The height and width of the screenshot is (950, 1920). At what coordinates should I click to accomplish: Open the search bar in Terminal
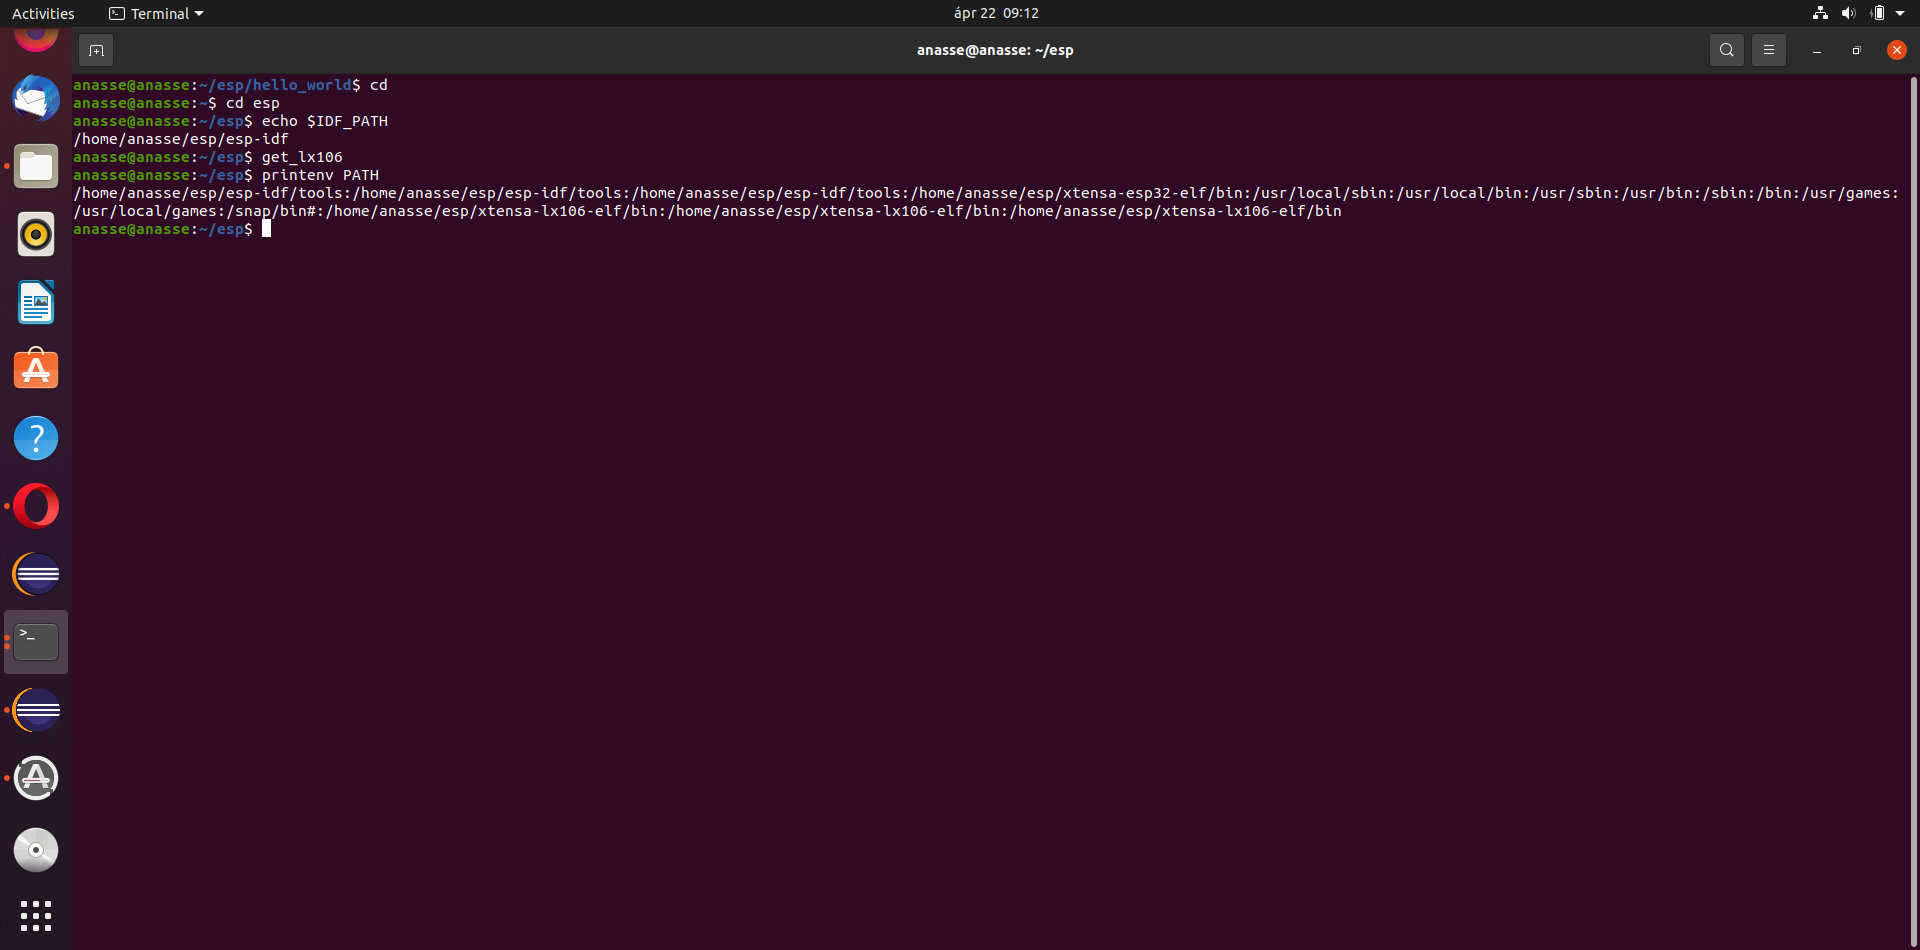1727,49
